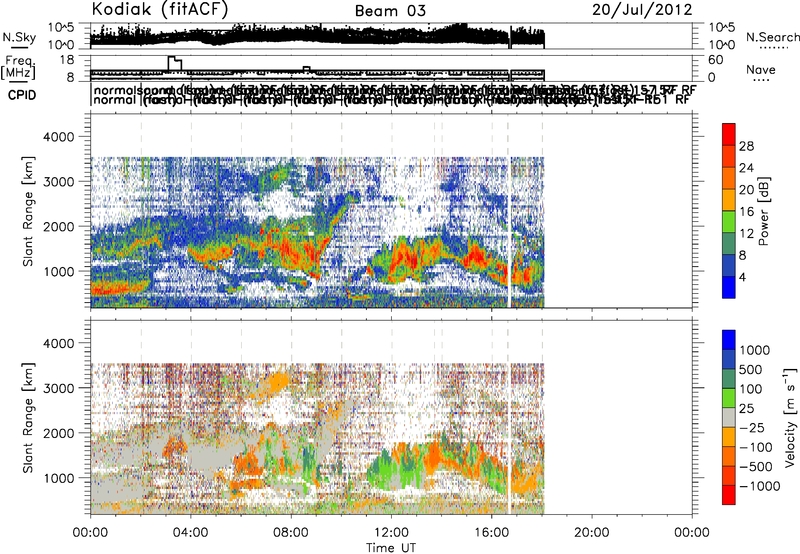This screenshot has width=800, height=554.
Task: Click the 'Kodiak (fitACF)' plot title
Action: [x=160, y=10]
